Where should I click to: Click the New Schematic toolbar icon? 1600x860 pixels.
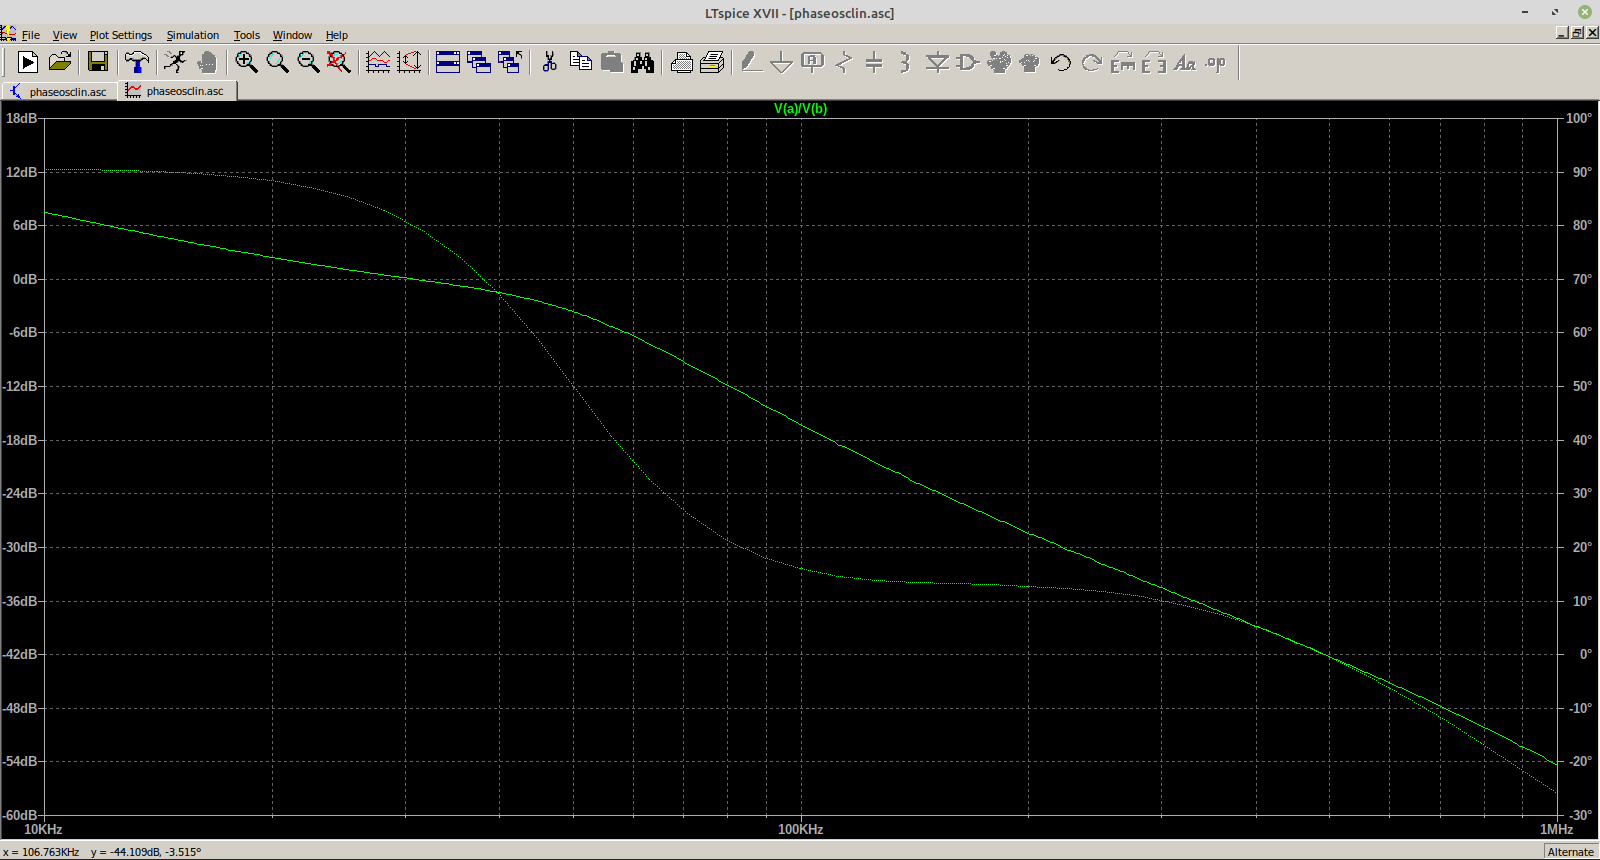[28, 62]
